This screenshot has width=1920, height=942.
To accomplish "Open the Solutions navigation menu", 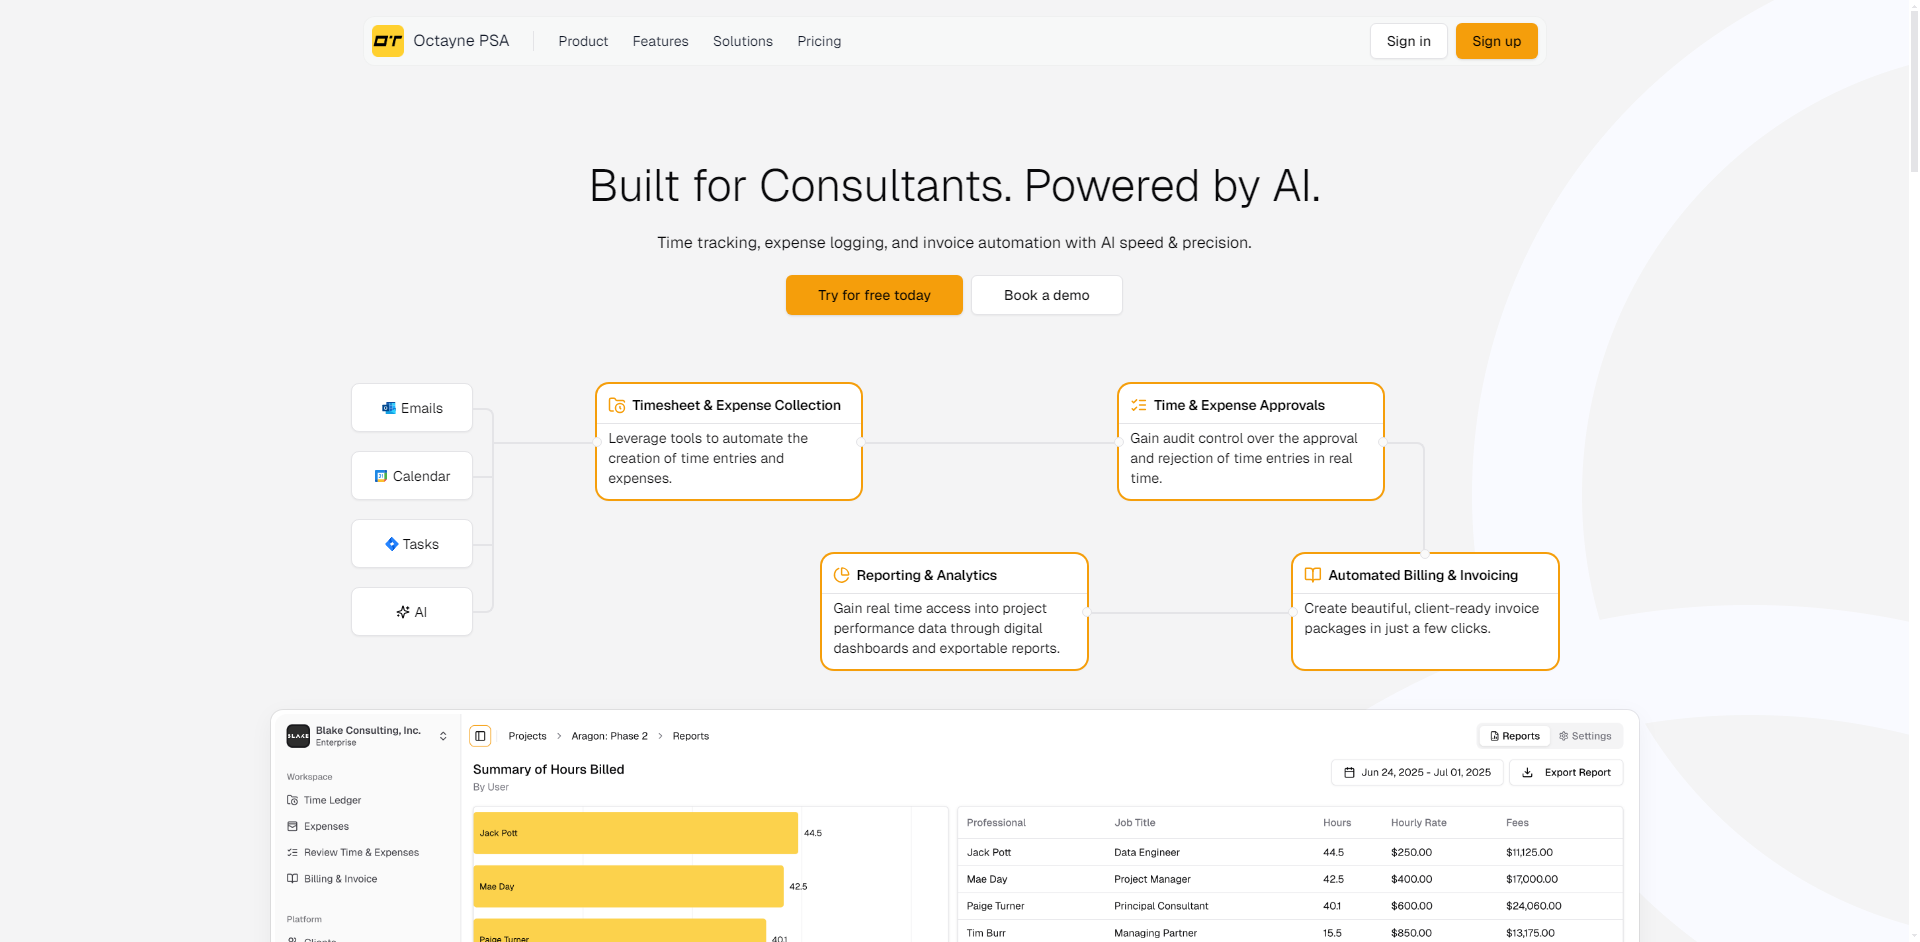I will [x=742, y=41].
